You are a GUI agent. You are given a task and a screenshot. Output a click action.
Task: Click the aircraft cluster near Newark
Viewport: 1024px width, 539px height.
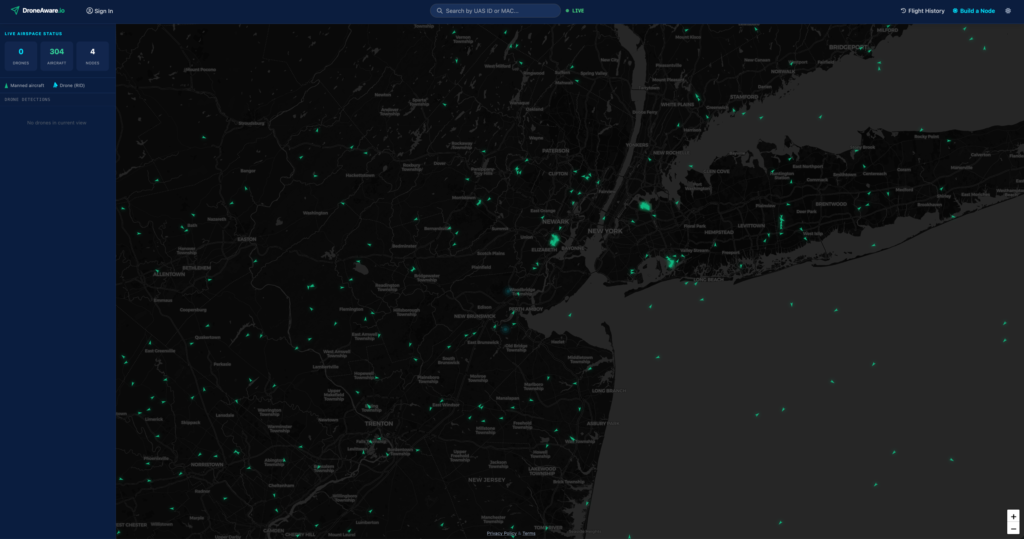point(553,240)
